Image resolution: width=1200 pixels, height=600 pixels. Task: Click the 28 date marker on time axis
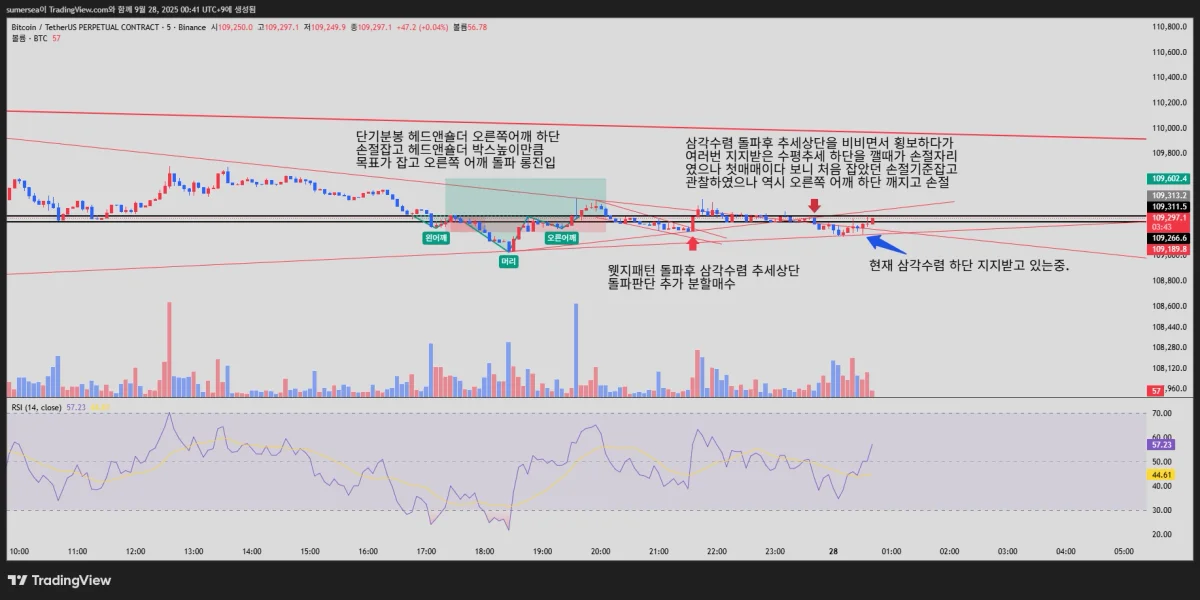click(833, 551)
